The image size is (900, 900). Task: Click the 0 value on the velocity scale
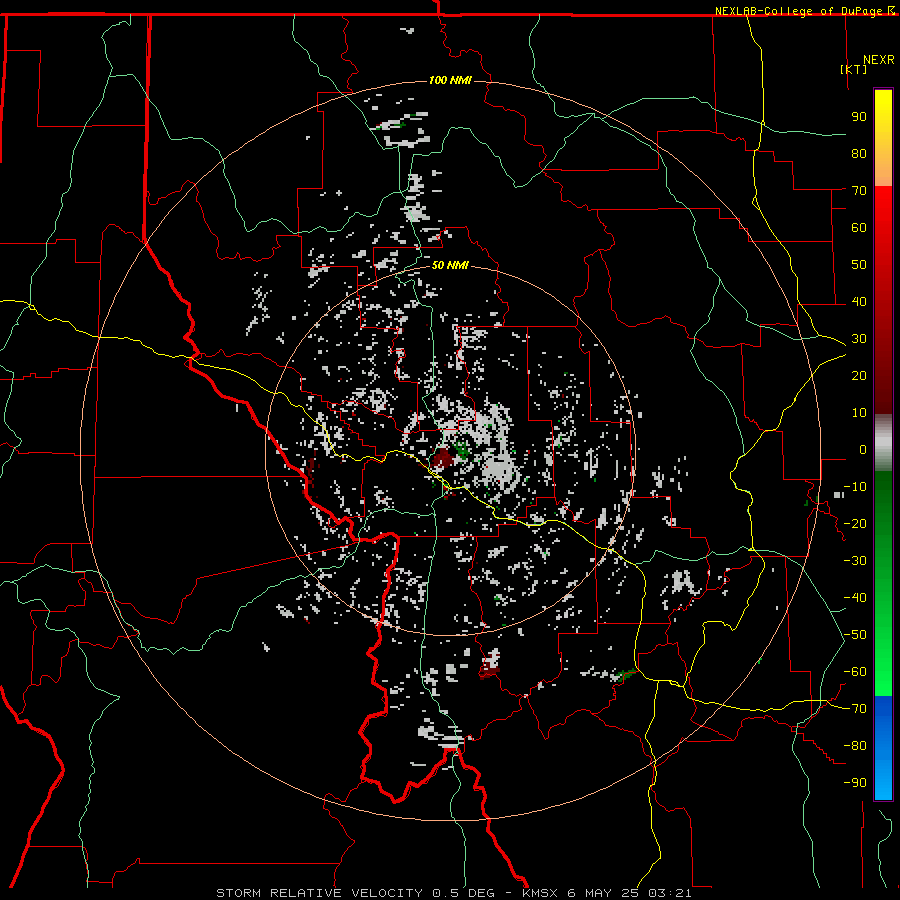(863, 450)
